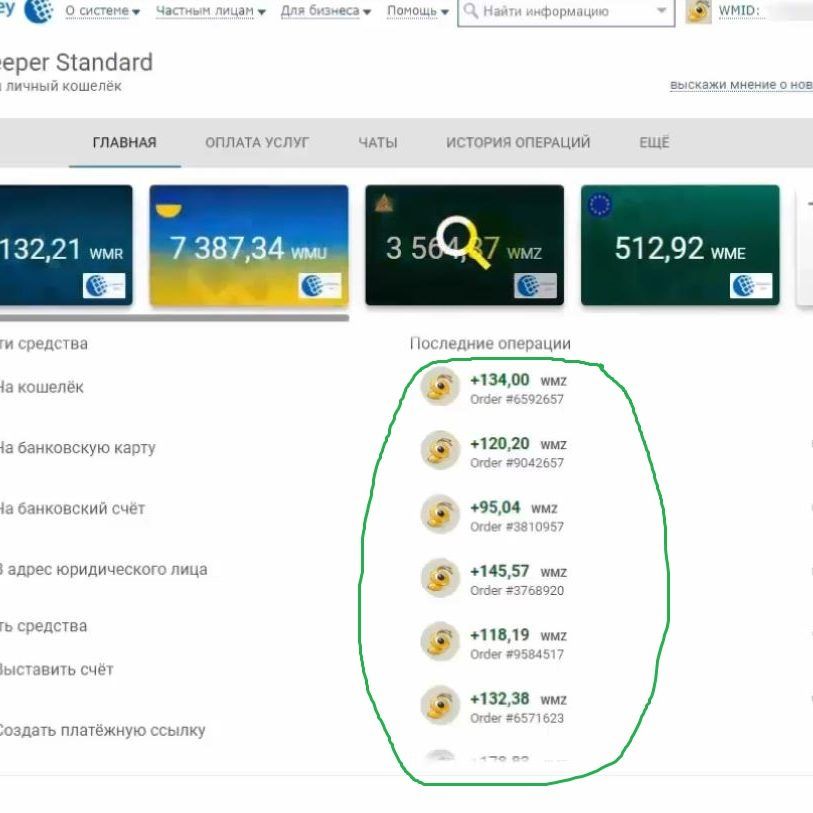
Task: Click the ant avatar beside the +134,00 operation
Action: point(440,386)
